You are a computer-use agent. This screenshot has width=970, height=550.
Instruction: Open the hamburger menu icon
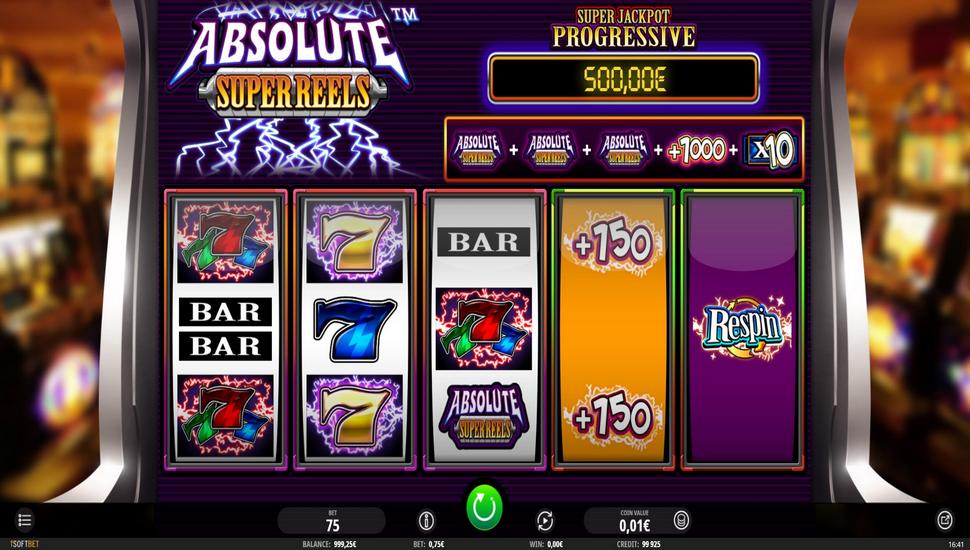(24, 520)
